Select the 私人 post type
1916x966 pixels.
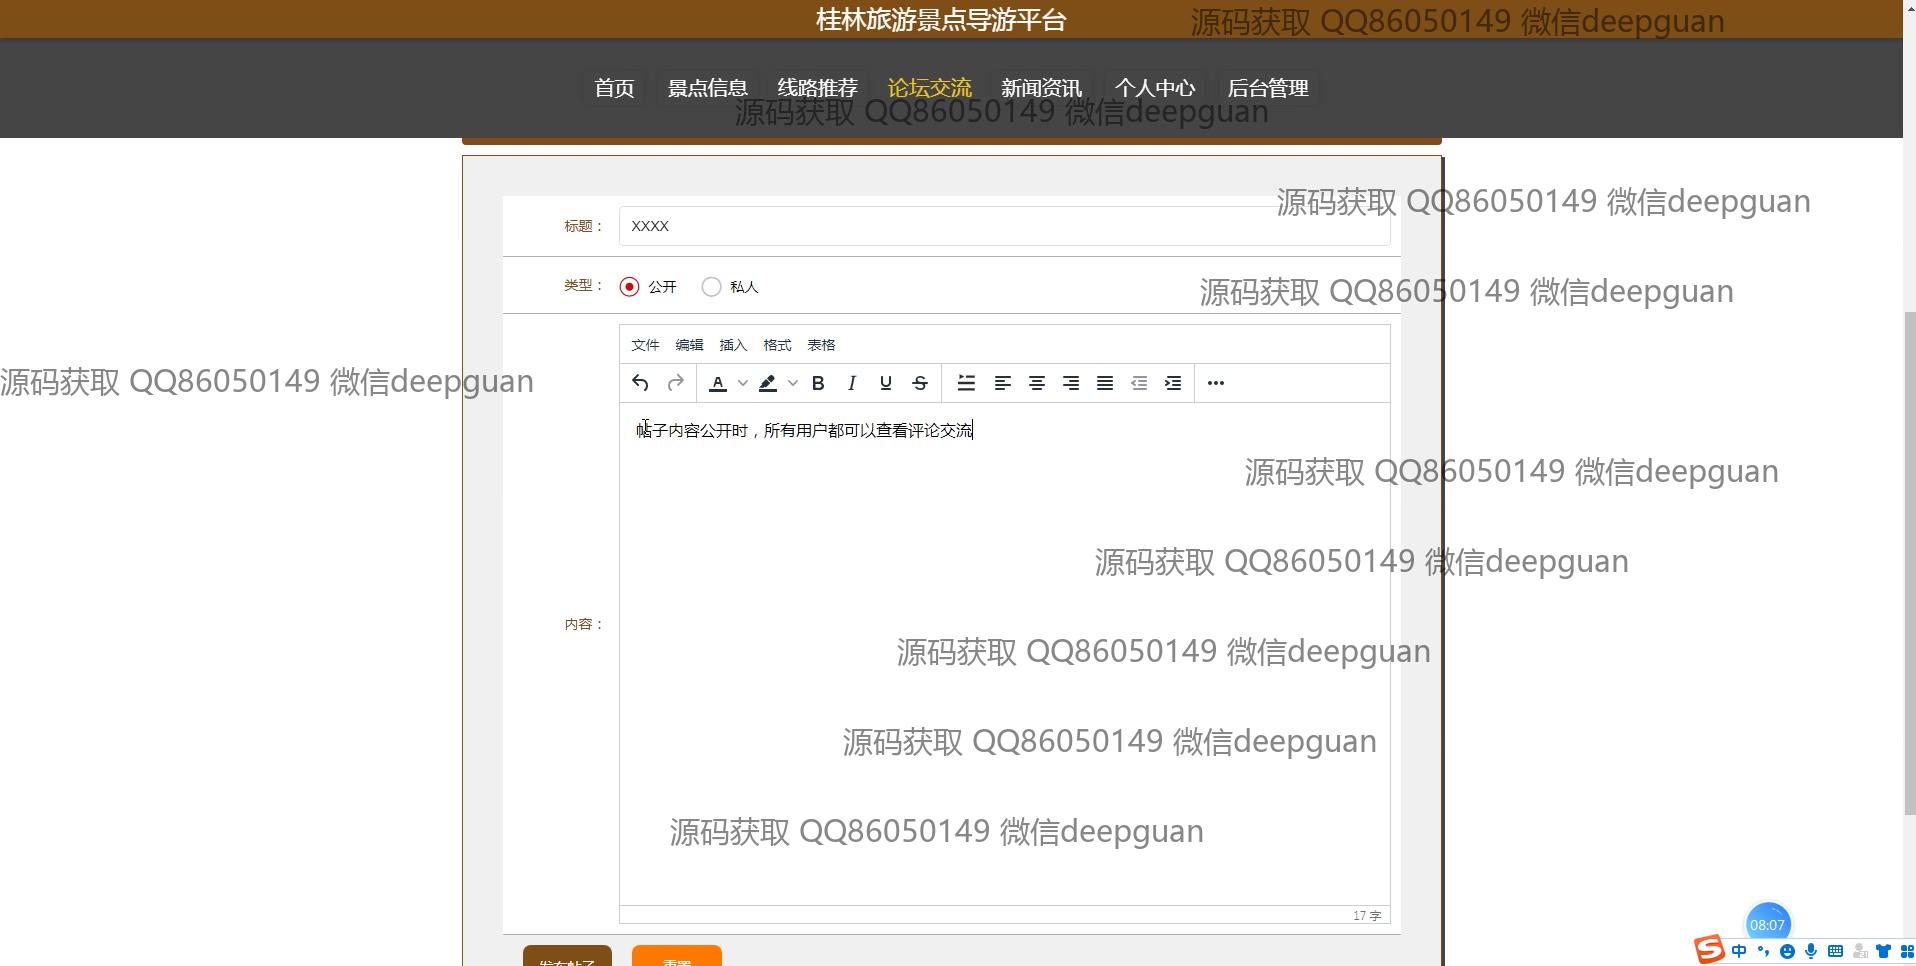tap(711, 287)
